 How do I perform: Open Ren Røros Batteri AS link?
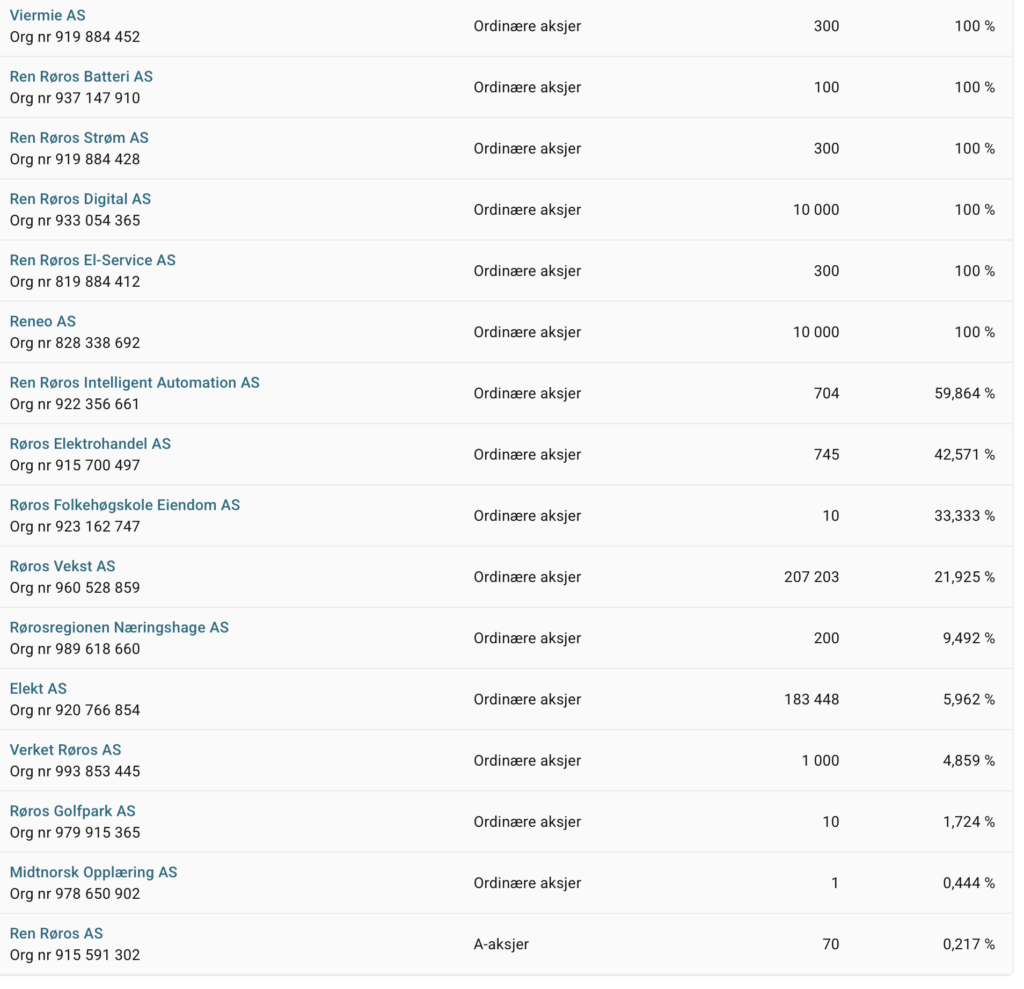(x=81, y=77)
